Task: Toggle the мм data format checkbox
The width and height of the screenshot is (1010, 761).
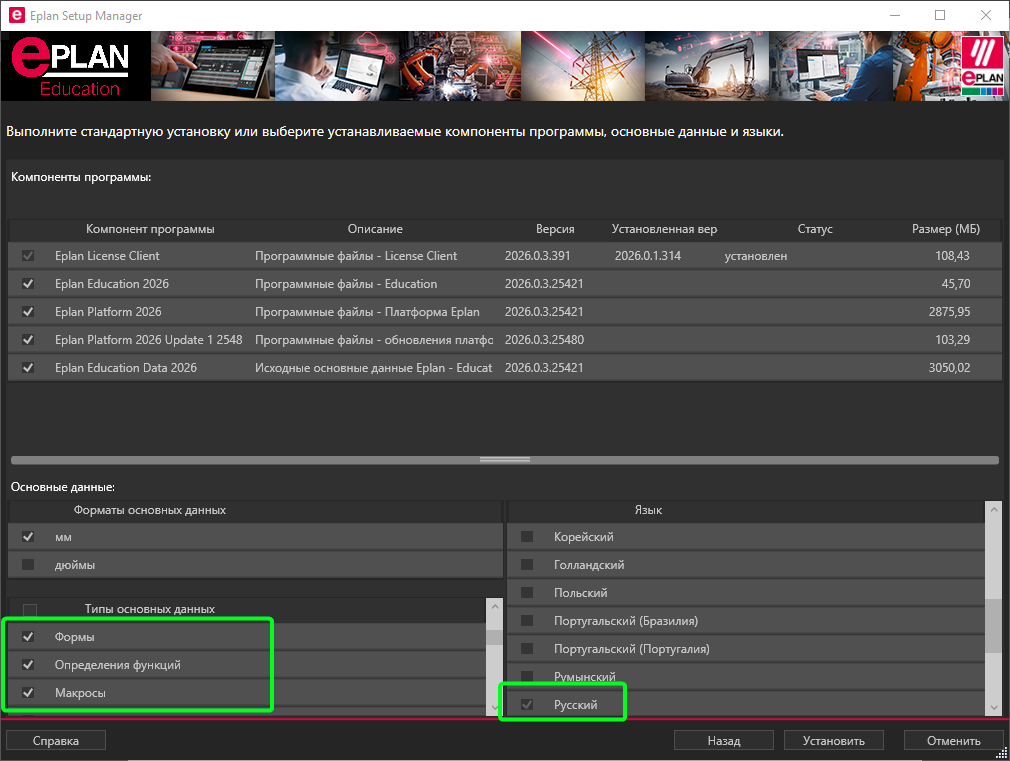Action: (x=28, y=537)
